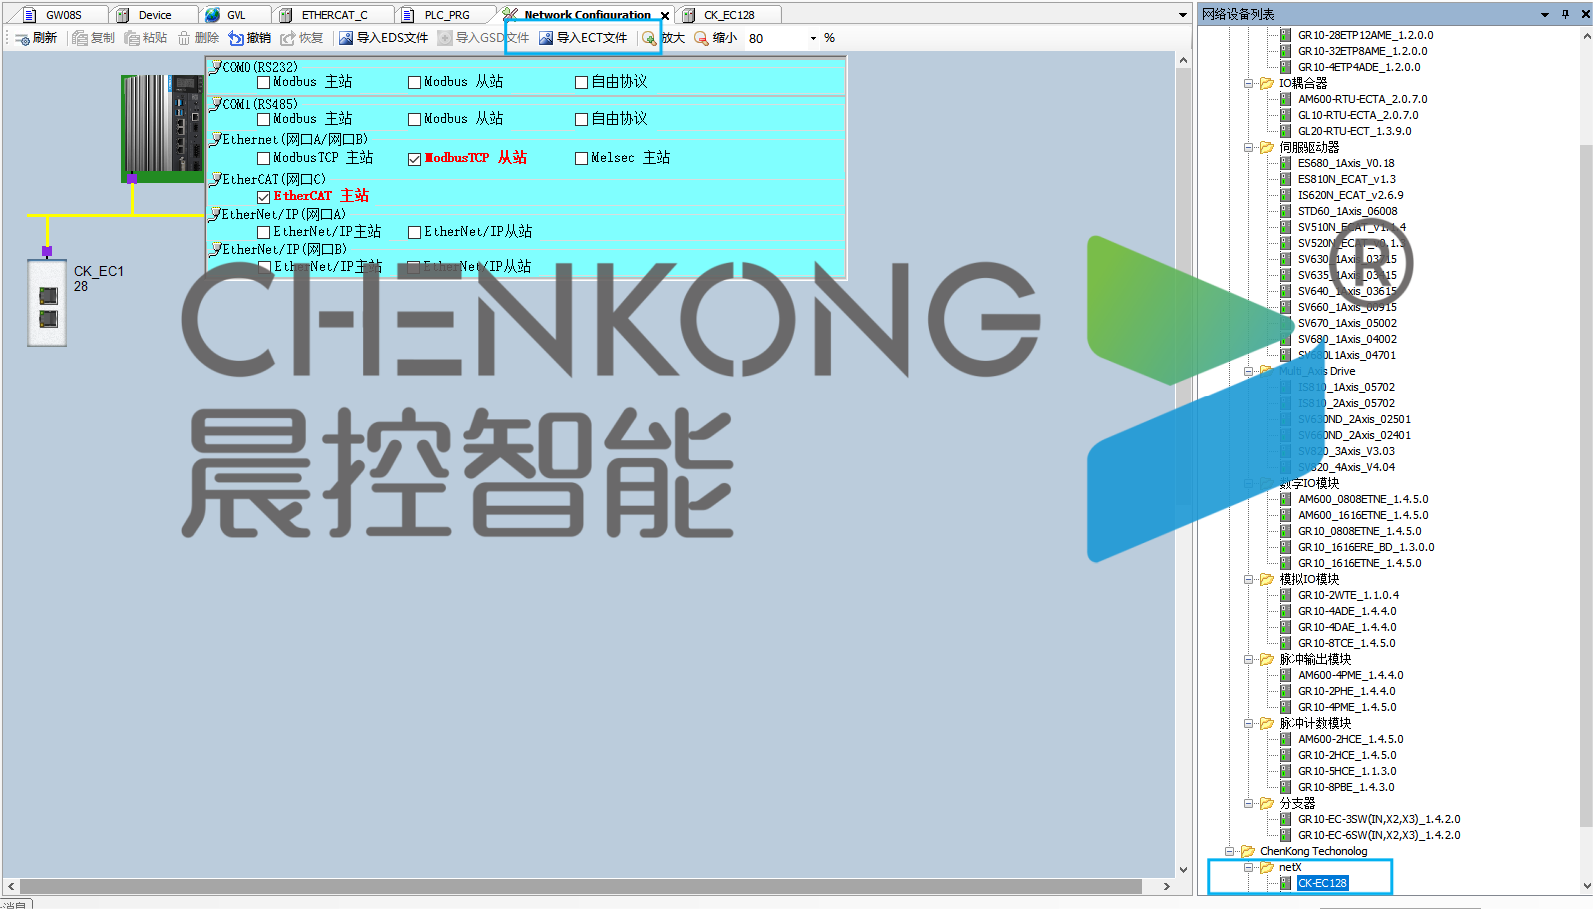This screenshot has width=1593, height=909.
Task: Enable COM0 Modbus 从站 checkbox
Action: click(414, 82)
